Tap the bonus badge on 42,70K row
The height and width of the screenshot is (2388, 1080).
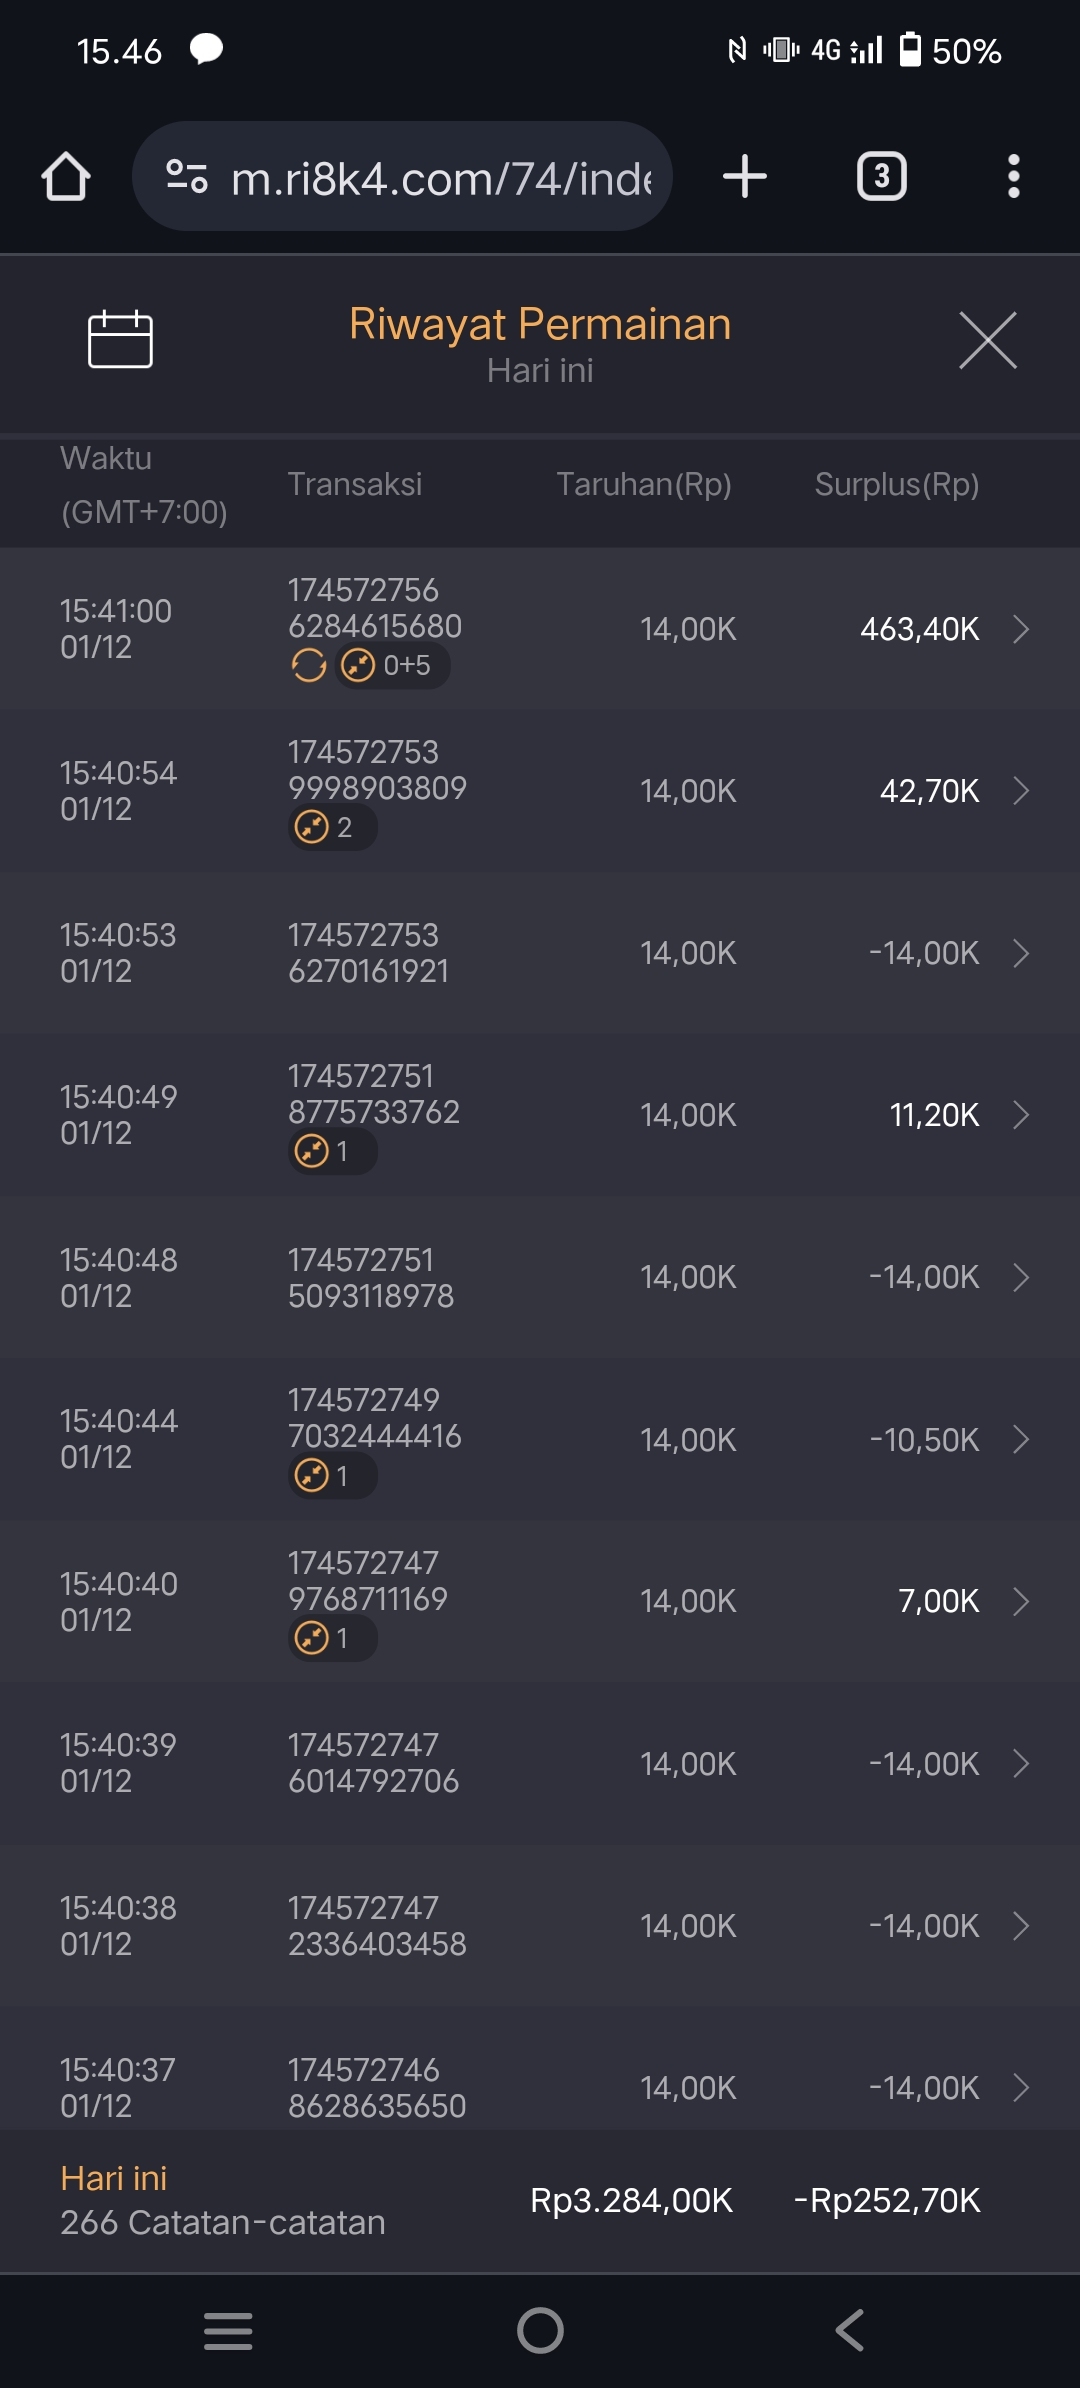(x=331, y=828)
